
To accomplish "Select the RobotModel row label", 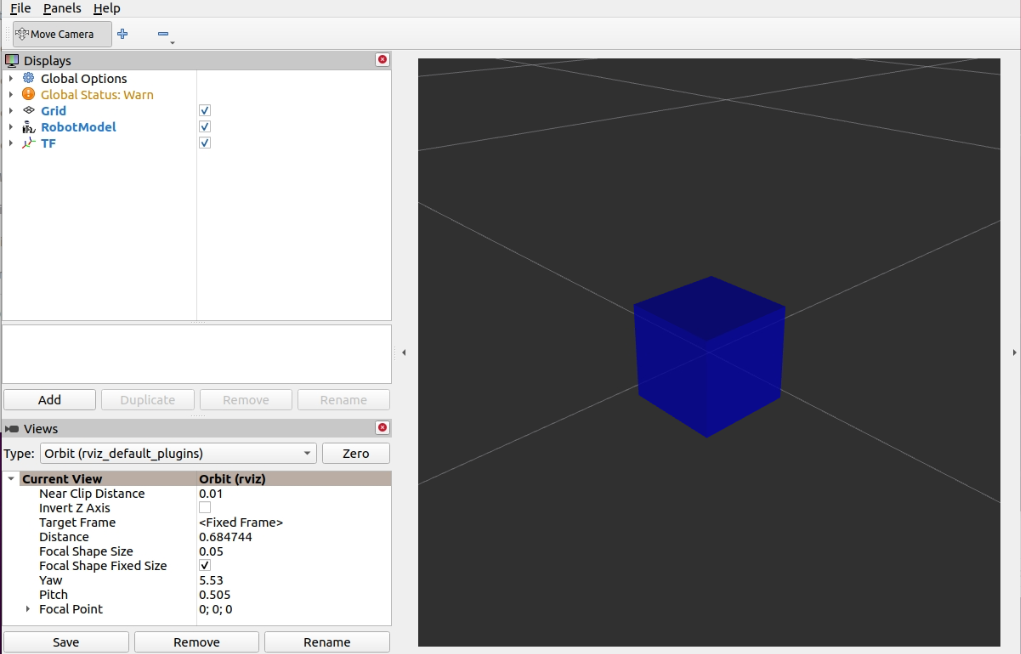I will tap(78, 127).
